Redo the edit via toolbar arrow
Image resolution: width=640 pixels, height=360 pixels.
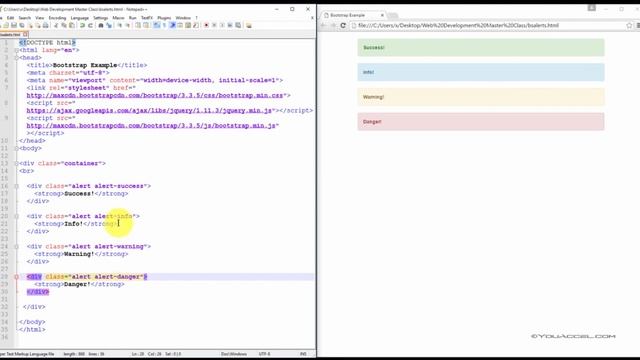[x=90, y=25]
